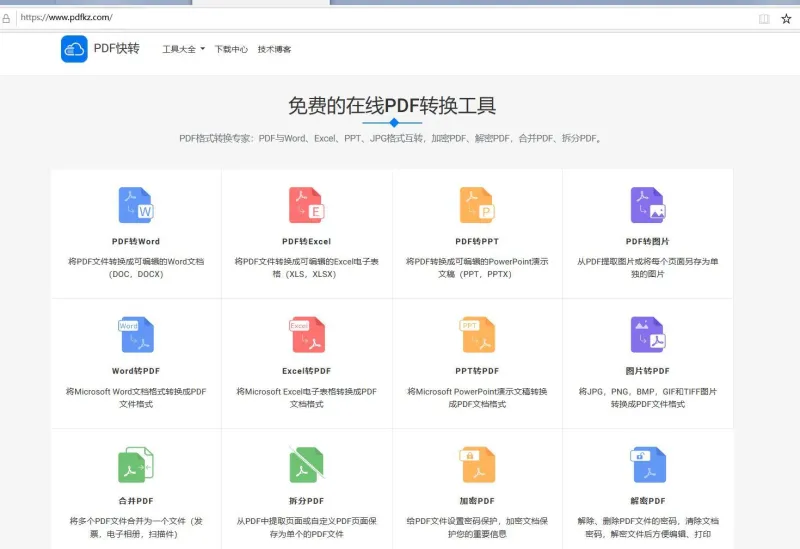Image resolution: width=800 pixels, height=549 pixels.
Task: Open the 合并PDF merge icon
Action: tap(136, 465)
